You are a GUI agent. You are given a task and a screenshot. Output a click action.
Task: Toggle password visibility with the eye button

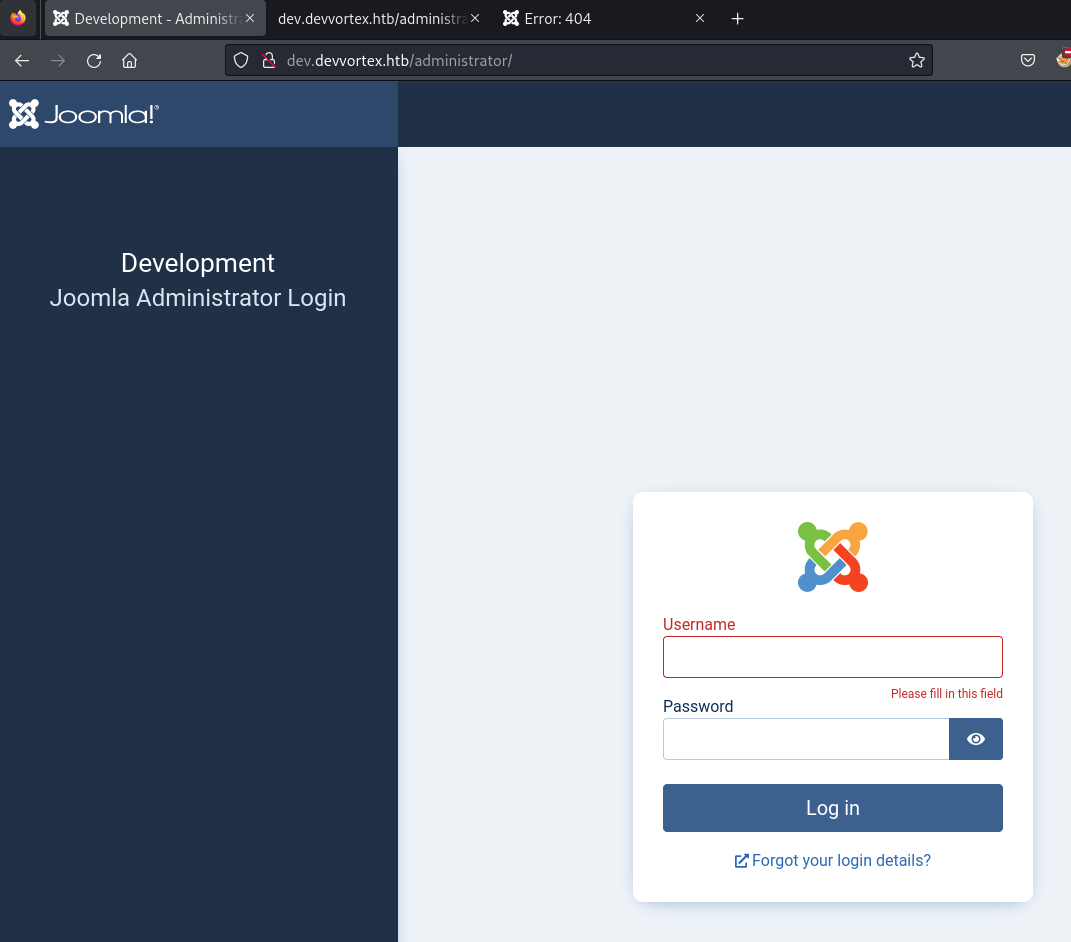coord(975,738)
